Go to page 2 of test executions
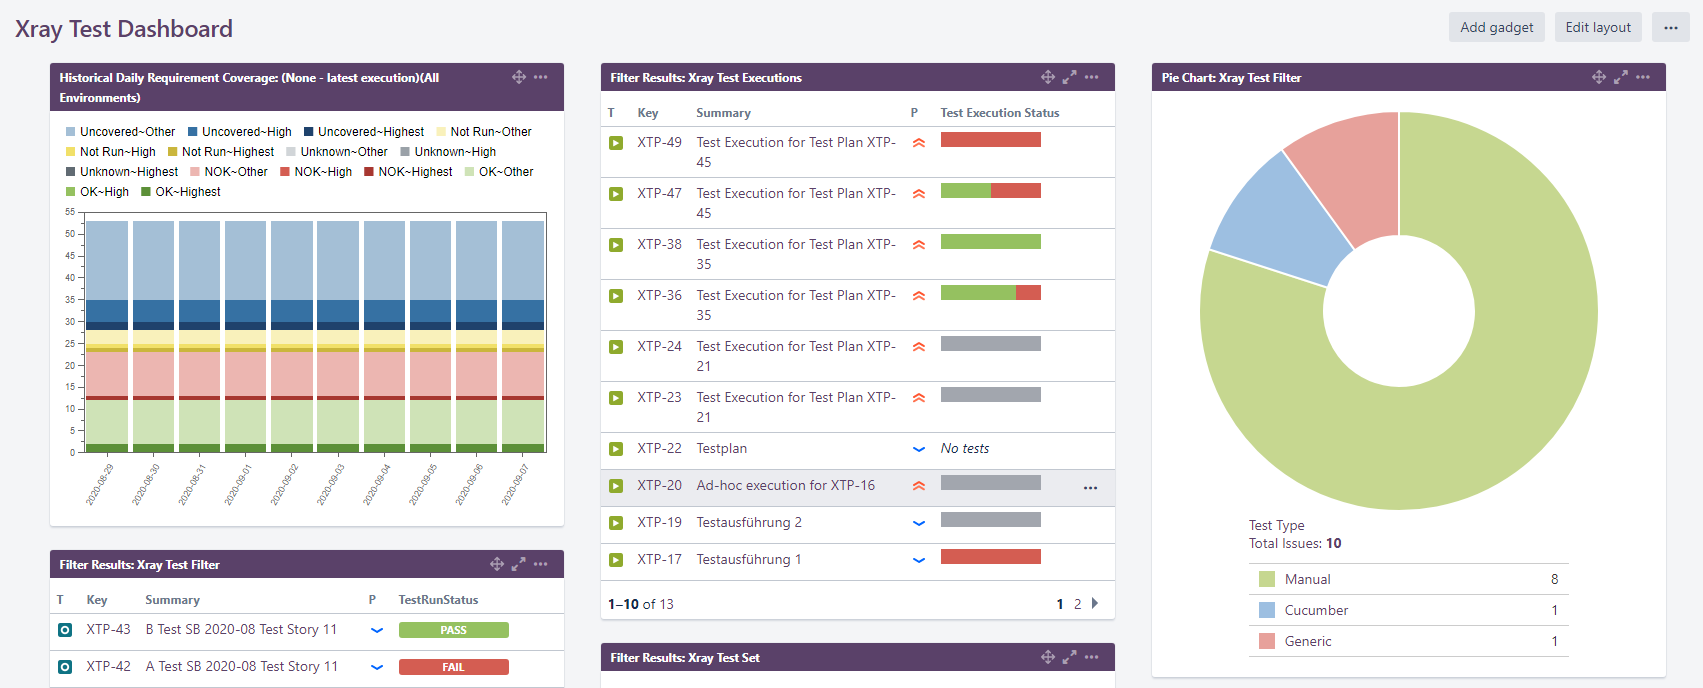Viewport: 1703px width, 688px height. coord(1077,604)
